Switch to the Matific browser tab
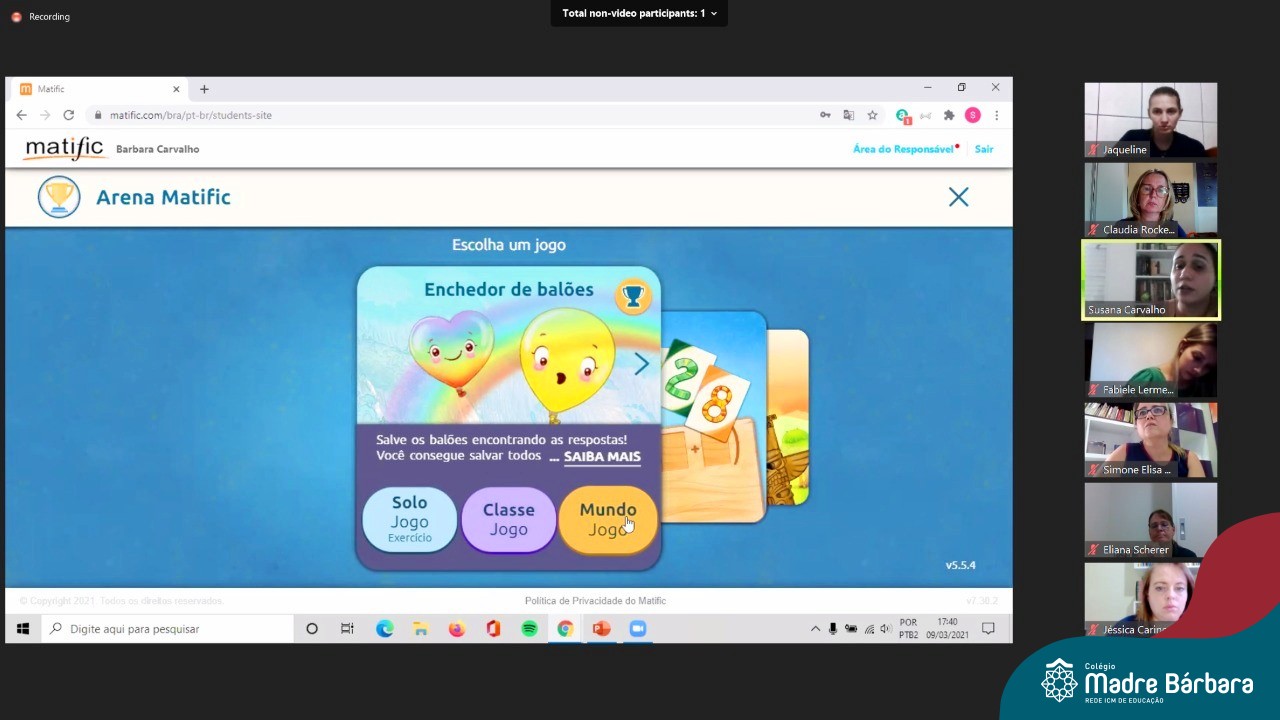1280x720 pixels. 95,89
